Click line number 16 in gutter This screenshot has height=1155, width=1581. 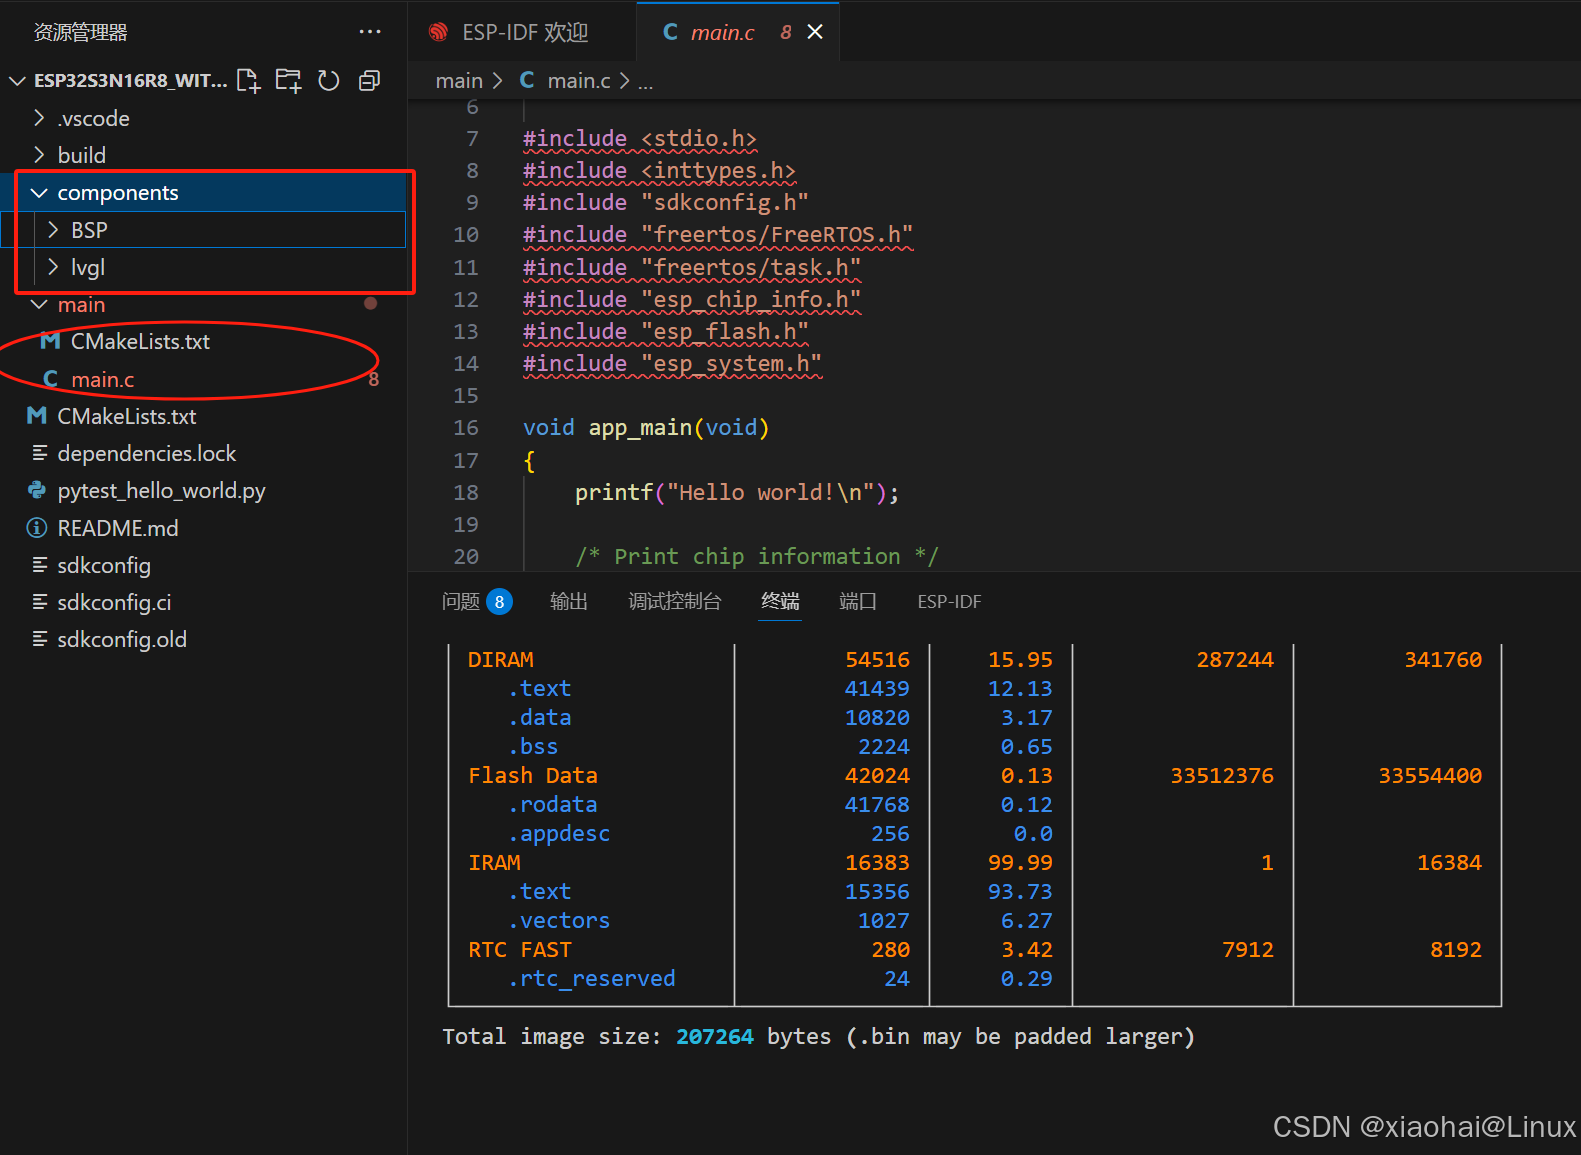coord(466,428)
